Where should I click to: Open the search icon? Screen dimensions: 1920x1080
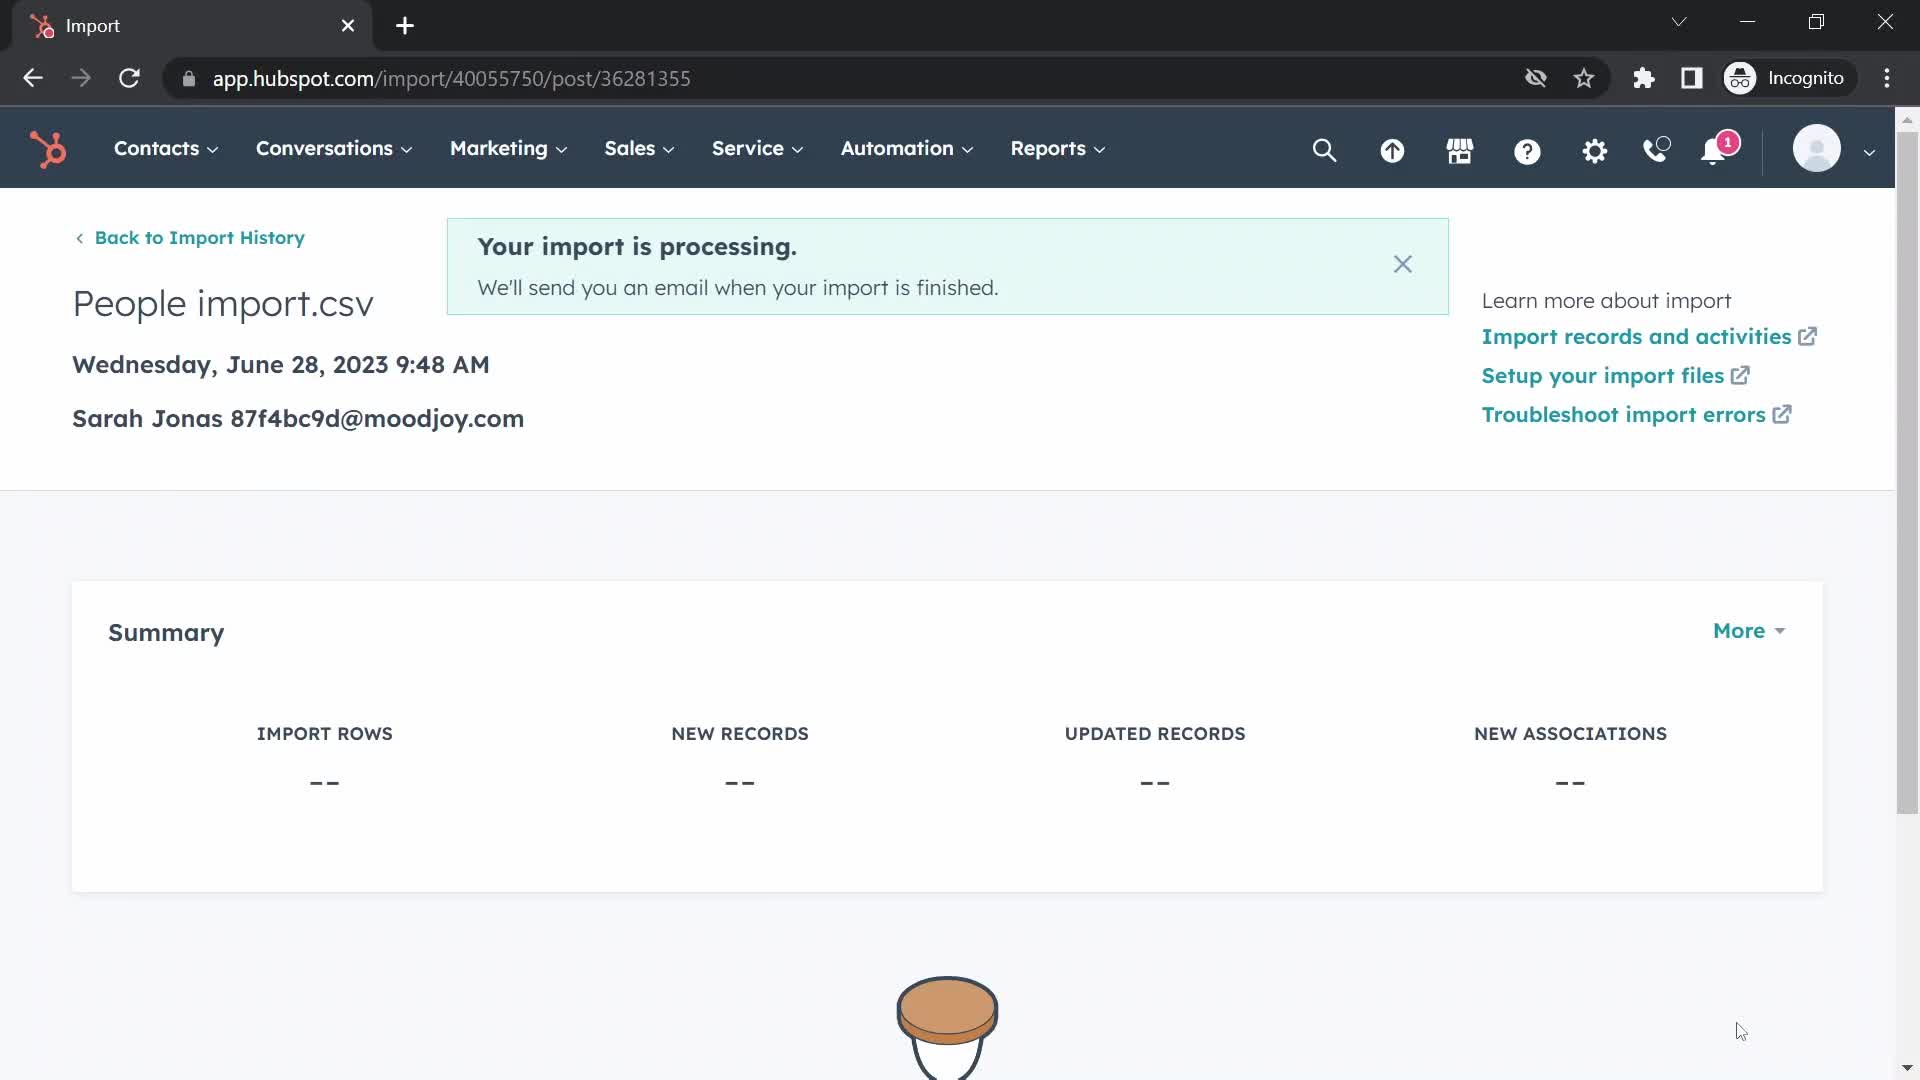(1325, 149)
